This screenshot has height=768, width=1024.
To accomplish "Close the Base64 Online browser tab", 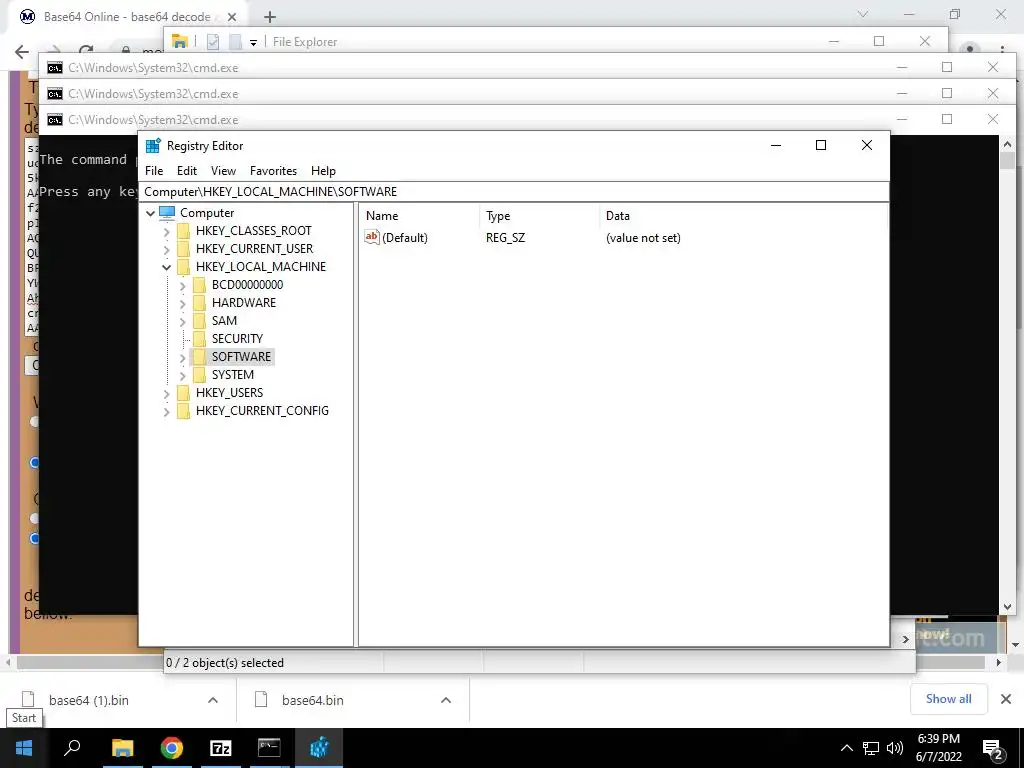I will [232, 17].
